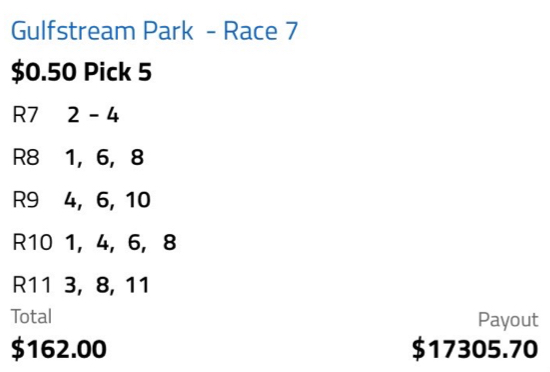This screenshot has height=372, width=550.
Task: Select the R8 picks 1, 6, 8
Action: pyautogui.click(x=105, y=157)
